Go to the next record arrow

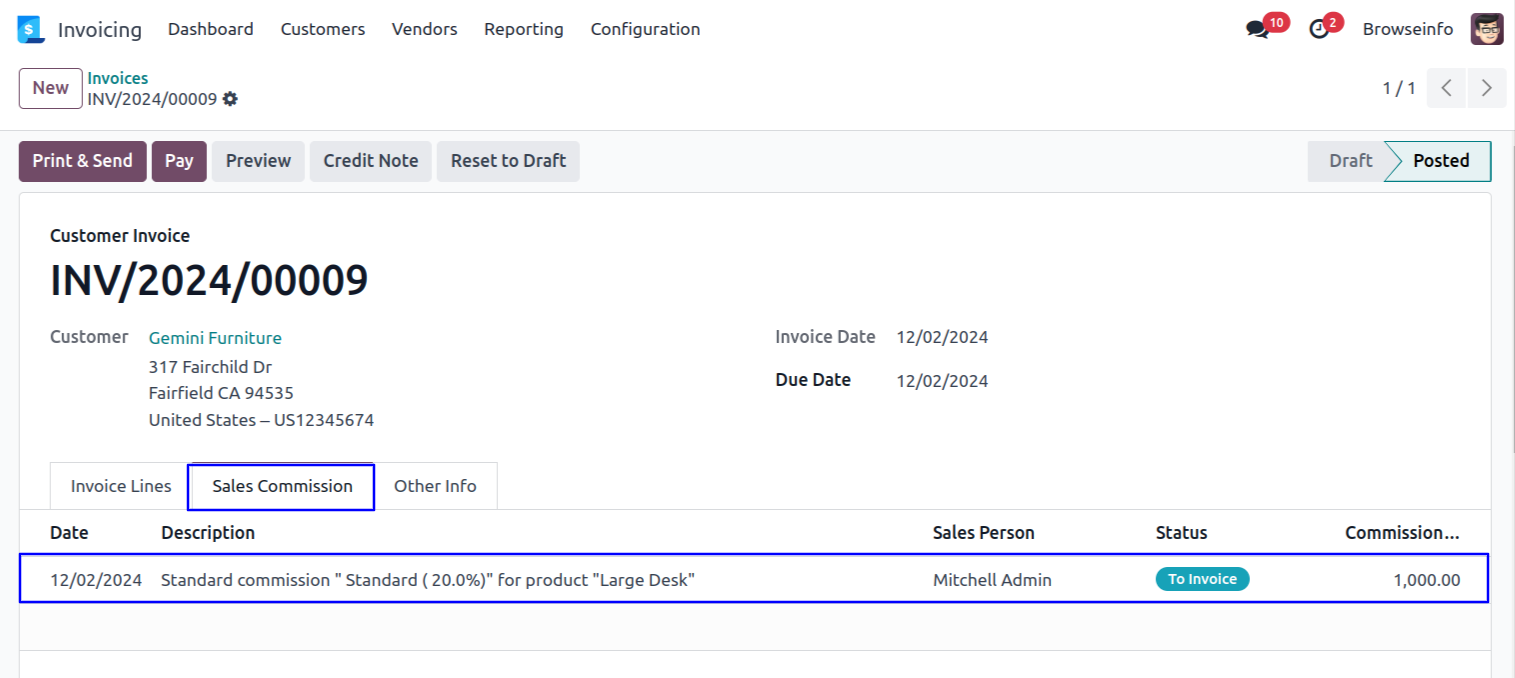point(1486,88)
